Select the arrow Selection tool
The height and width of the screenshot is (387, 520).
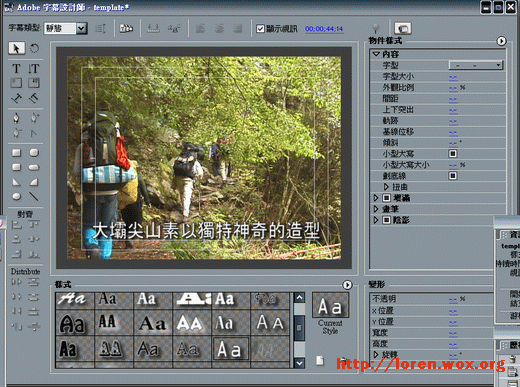point(16,48)
